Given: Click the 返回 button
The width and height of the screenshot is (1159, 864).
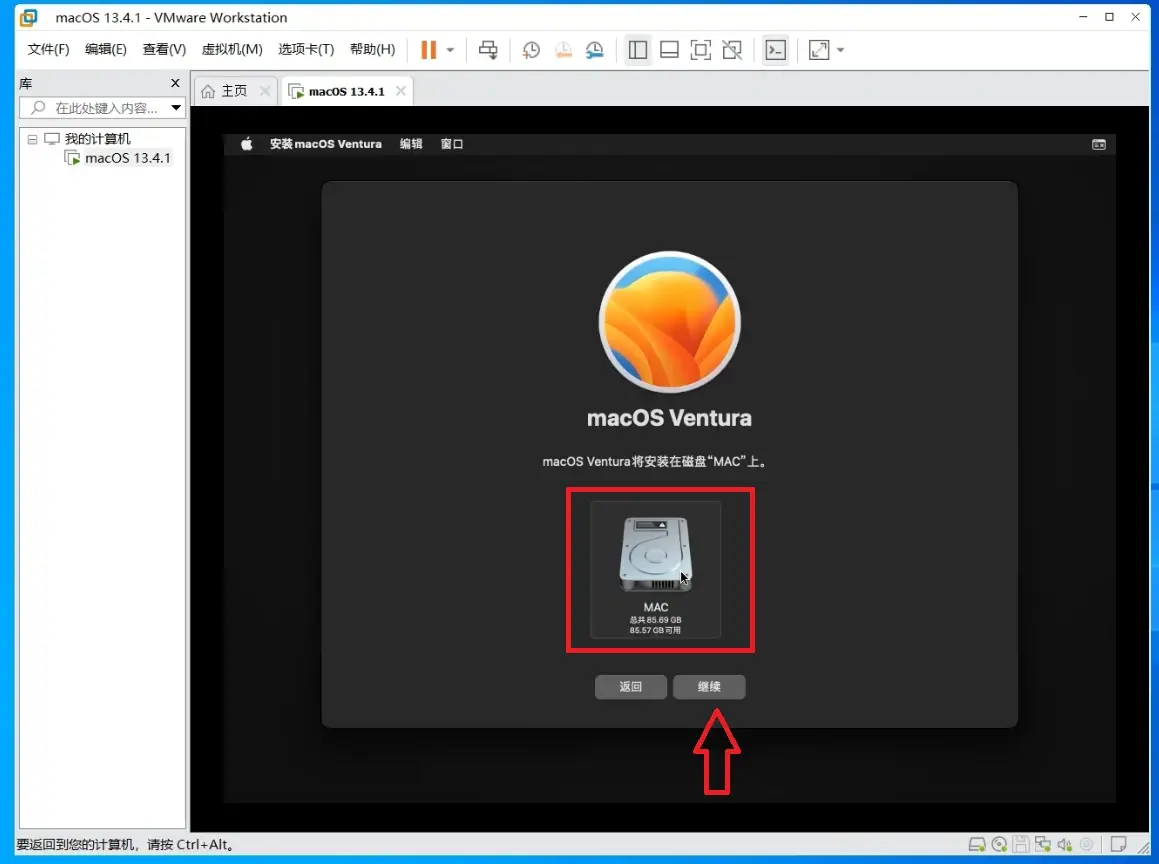Looking at the screenshot, I should [x=631, y=687].
